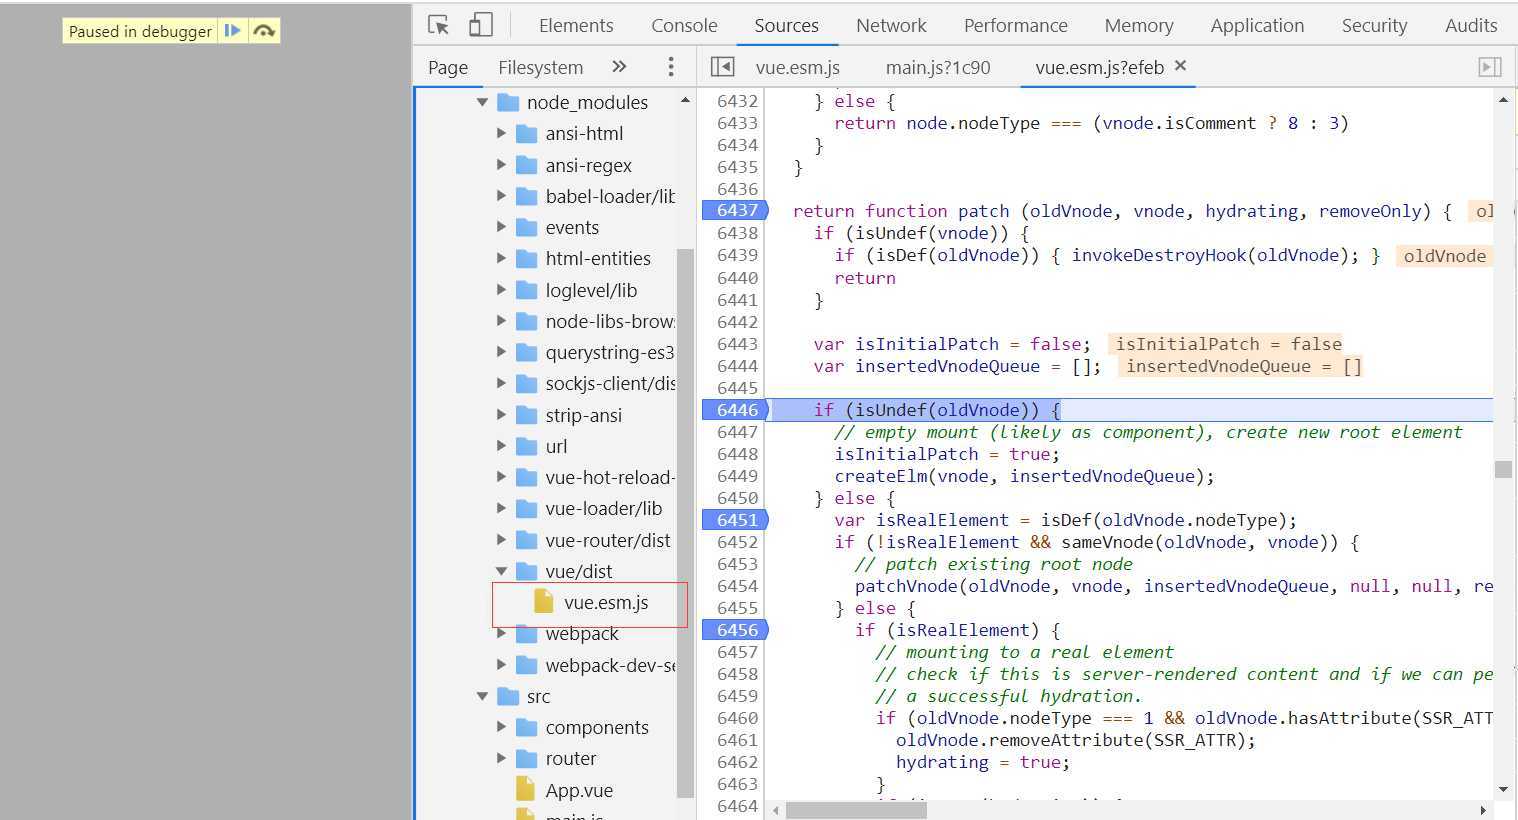Expand the loglevel/lib folder
1518x820 pixels.
click(502, 290)
